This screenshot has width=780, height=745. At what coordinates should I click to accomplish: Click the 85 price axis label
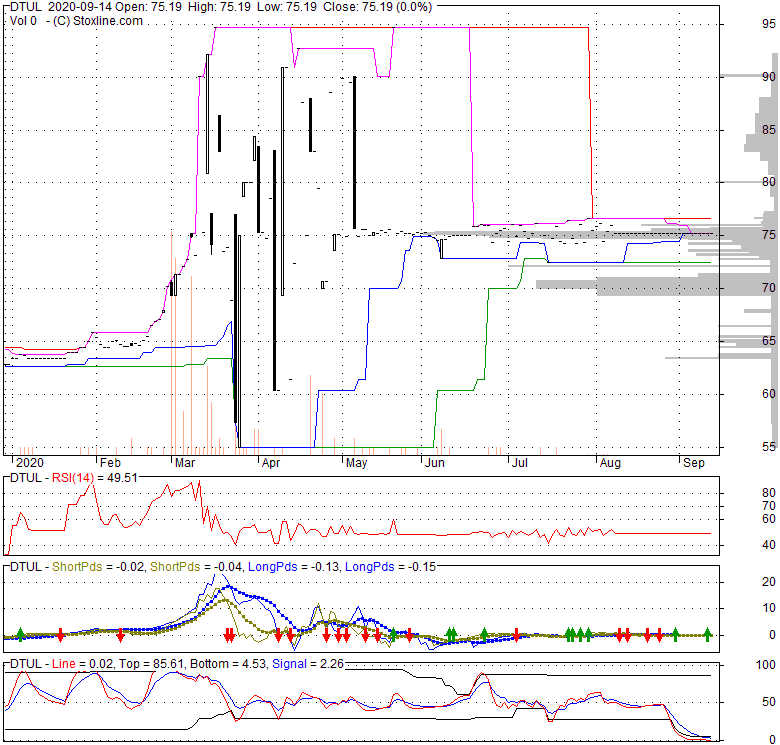(x=769, y=130)
